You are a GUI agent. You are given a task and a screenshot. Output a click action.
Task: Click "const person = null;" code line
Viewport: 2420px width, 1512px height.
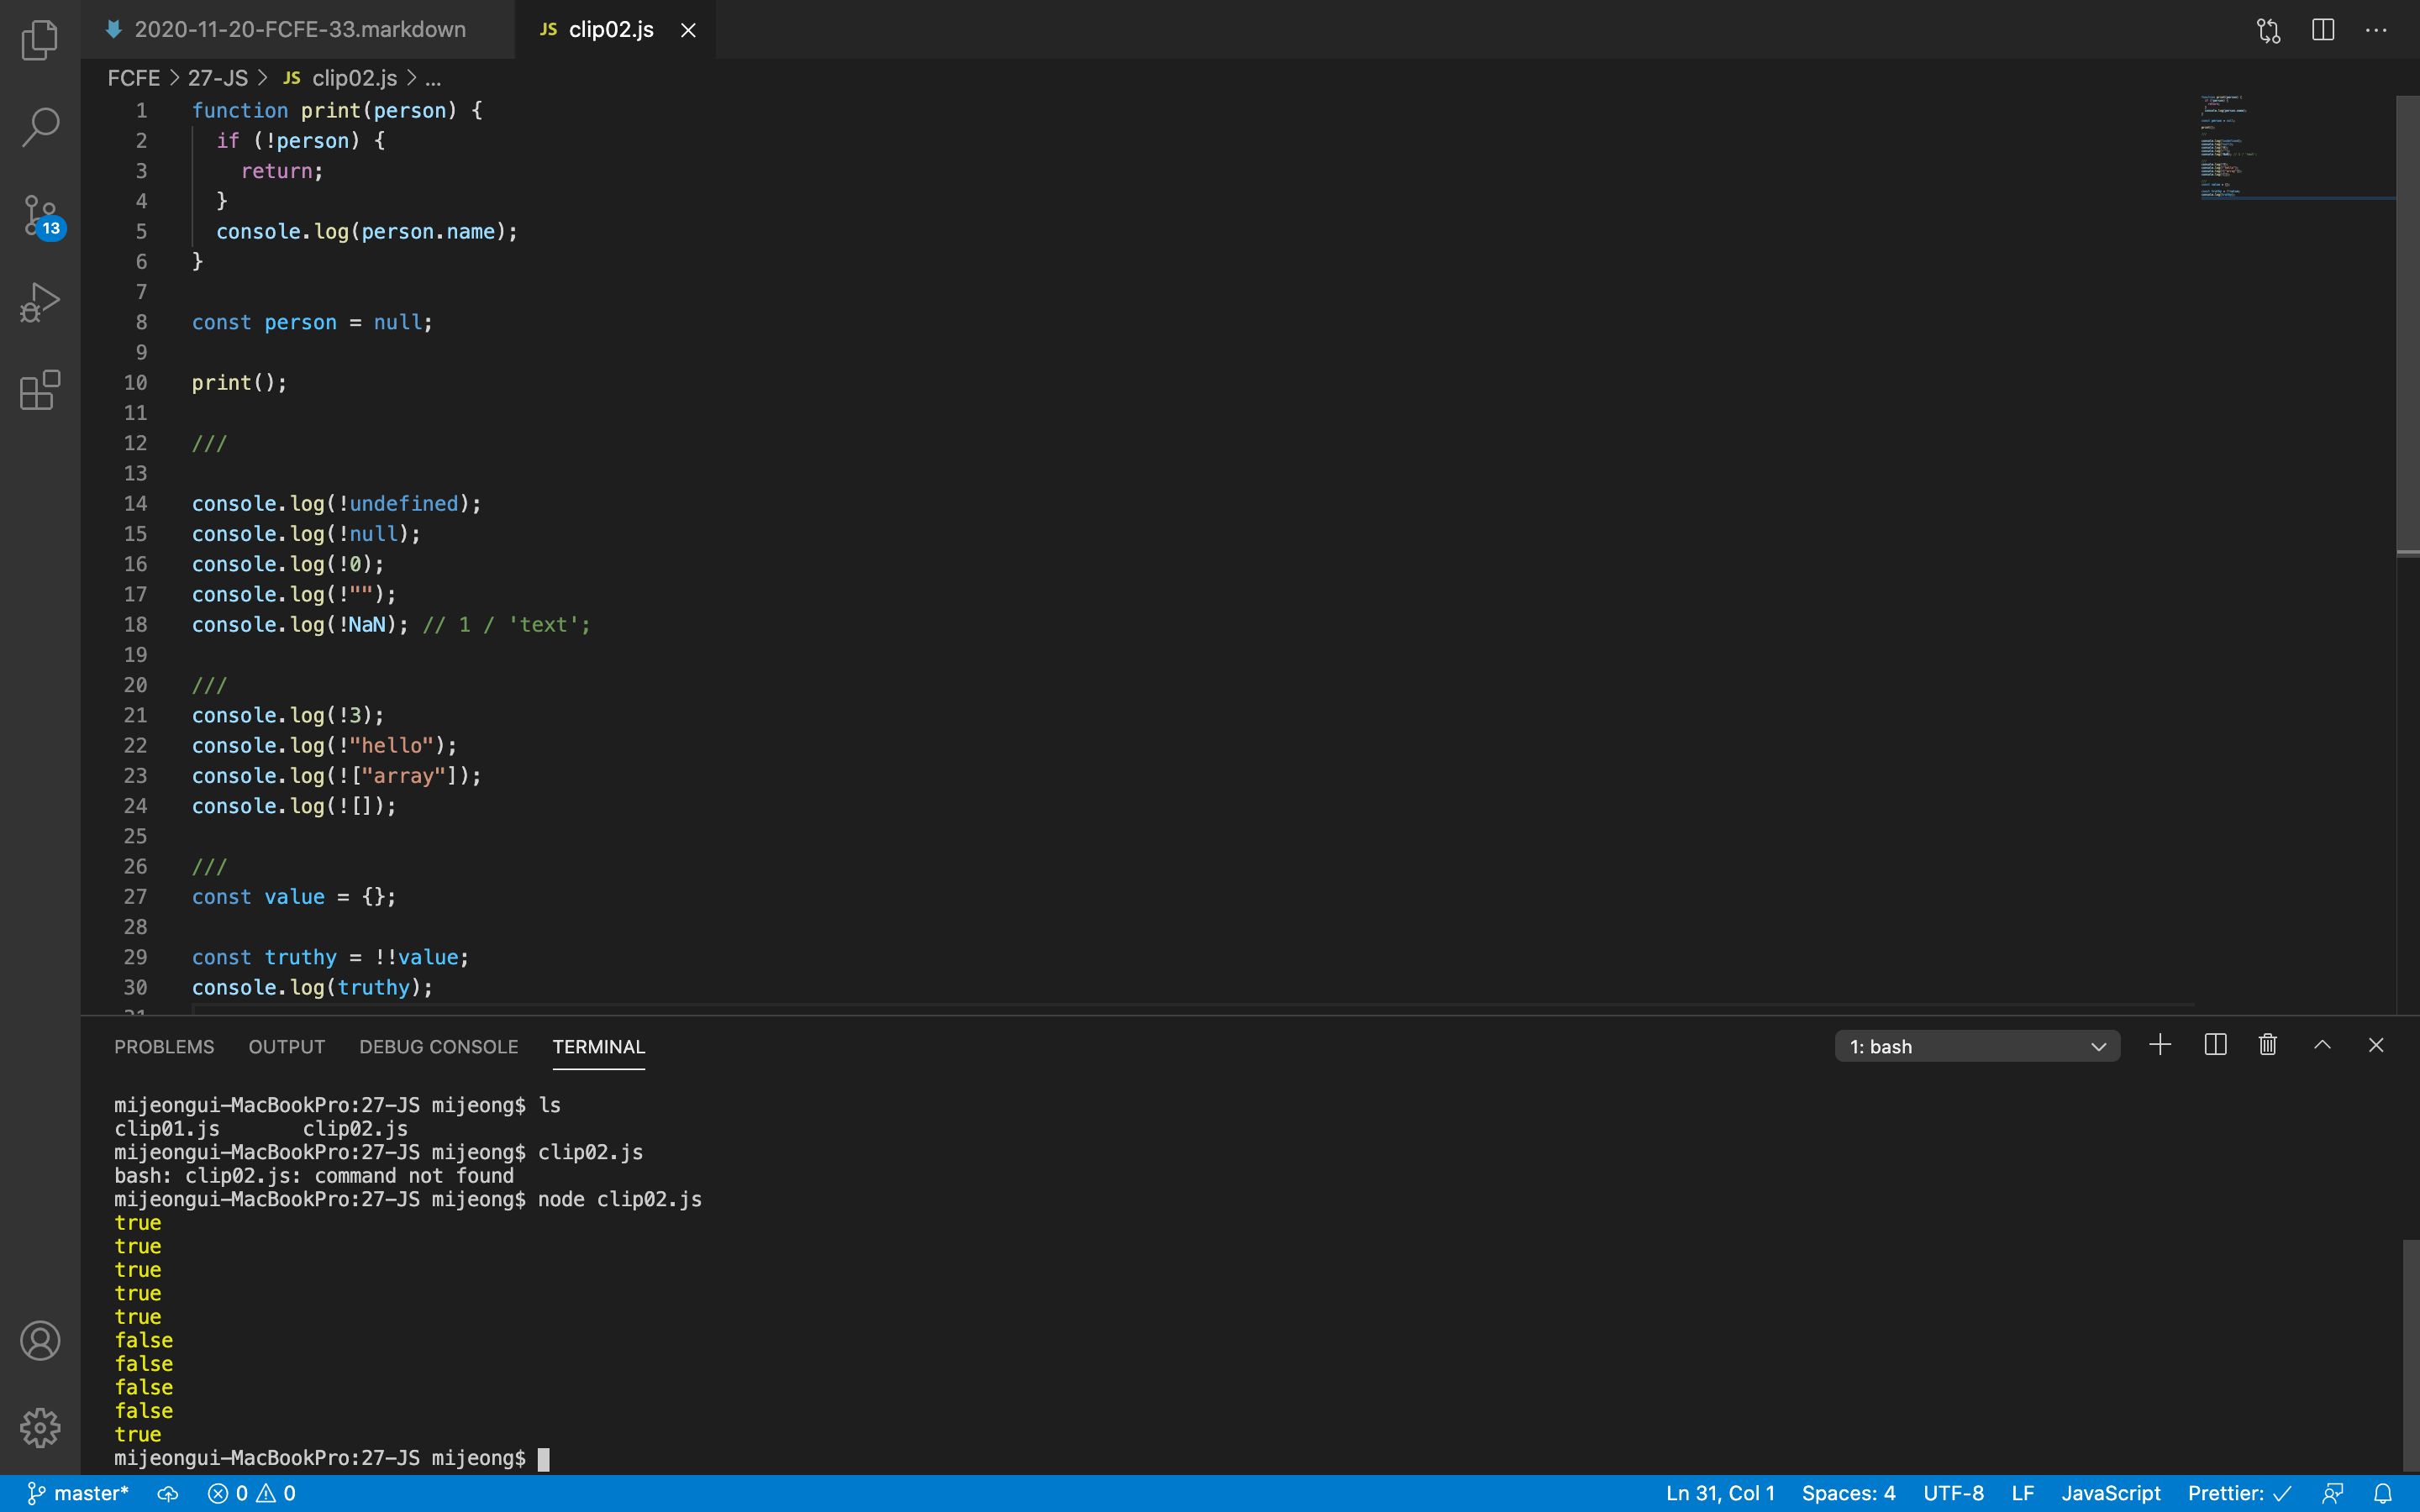312,322
